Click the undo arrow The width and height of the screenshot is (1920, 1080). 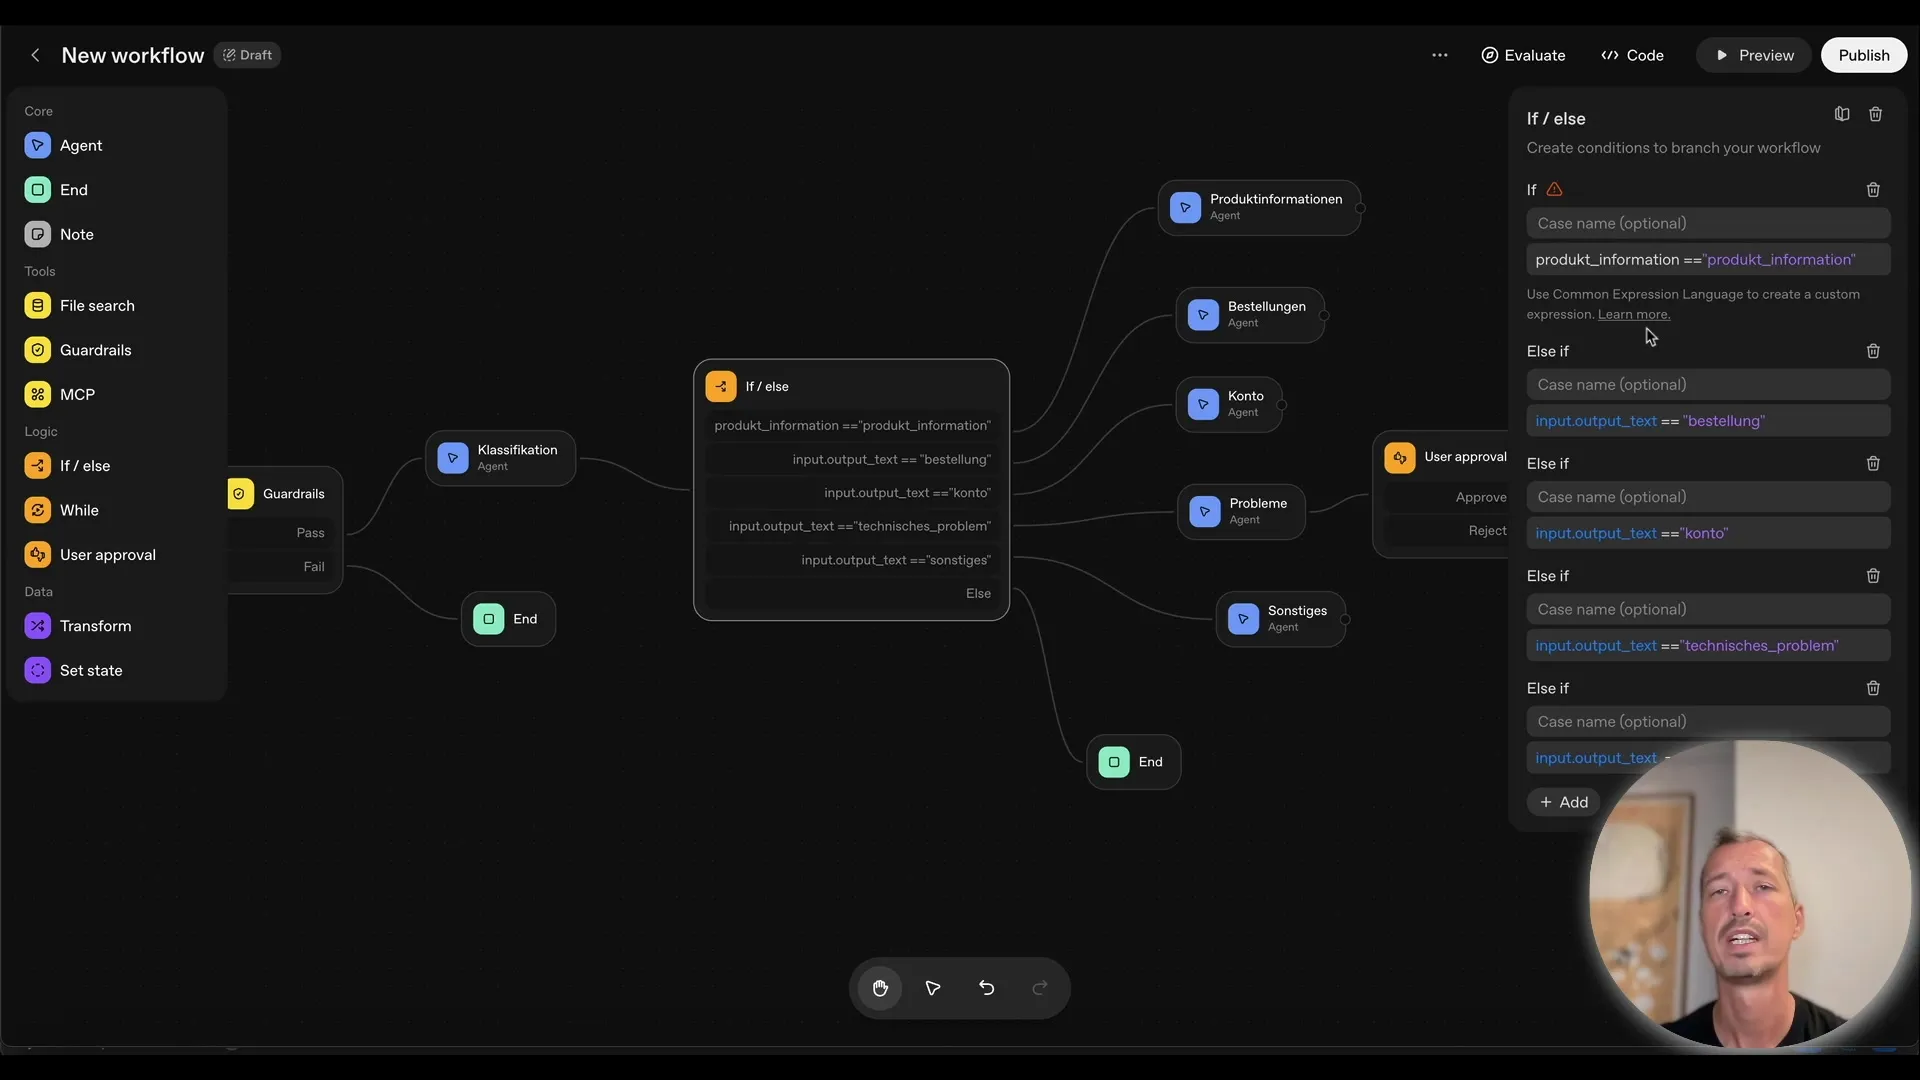[986, 988]
